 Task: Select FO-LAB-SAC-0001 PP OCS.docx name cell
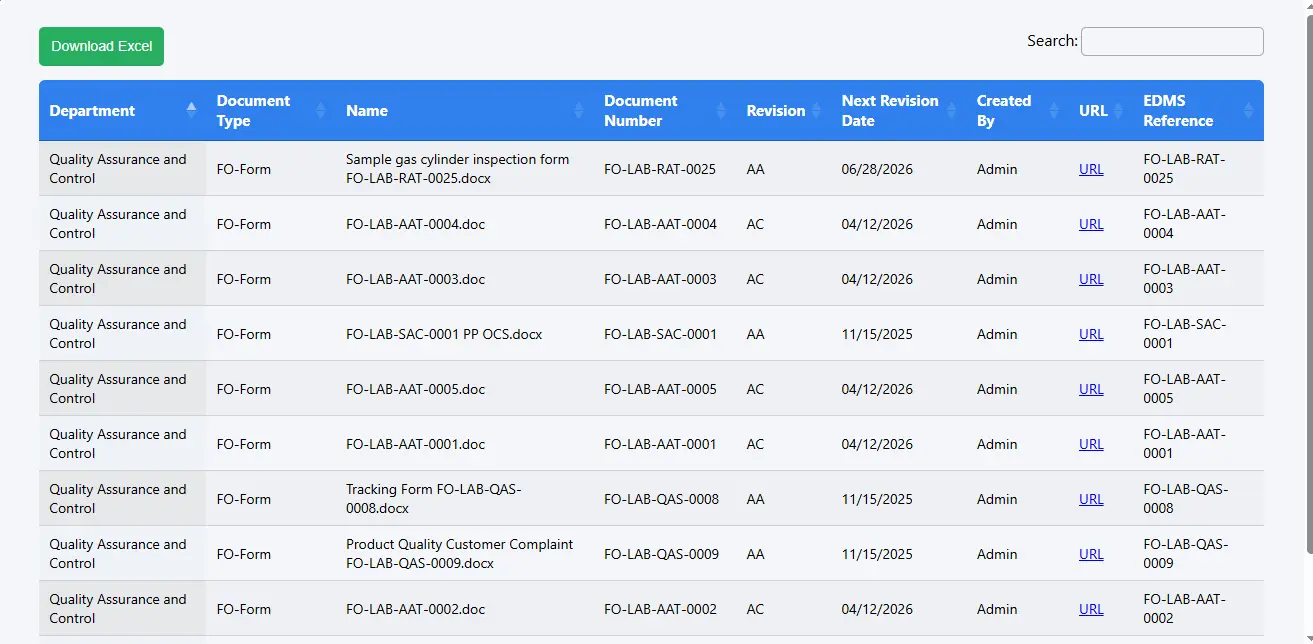(x=444, y=334)
